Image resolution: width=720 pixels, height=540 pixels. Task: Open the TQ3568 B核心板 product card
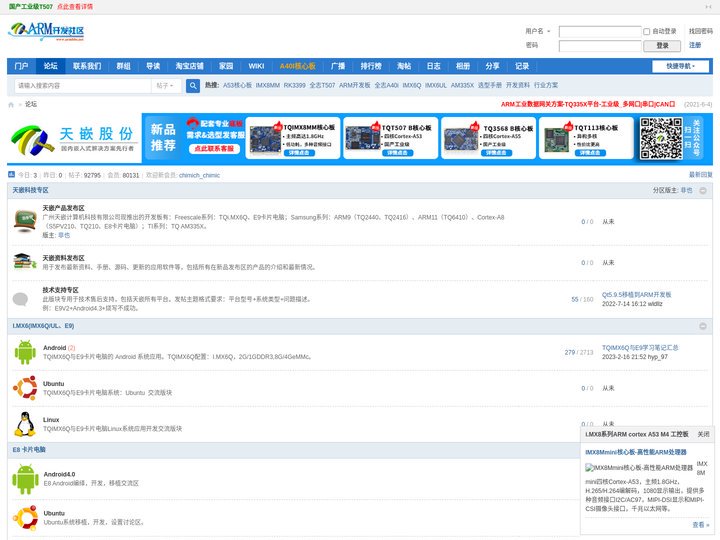pos(489,138)
